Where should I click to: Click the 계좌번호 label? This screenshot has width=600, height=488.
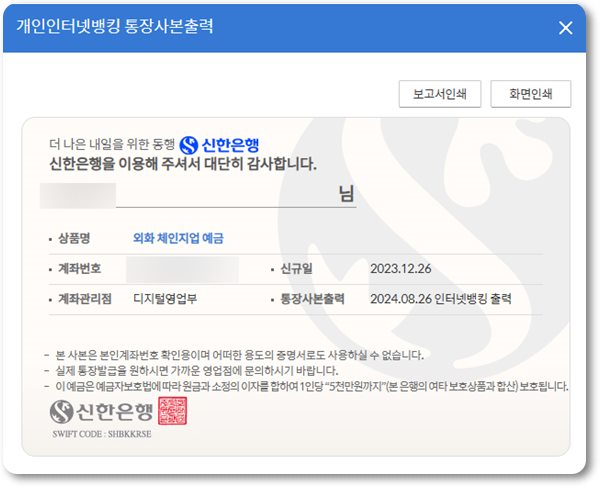tap(79, 269)
